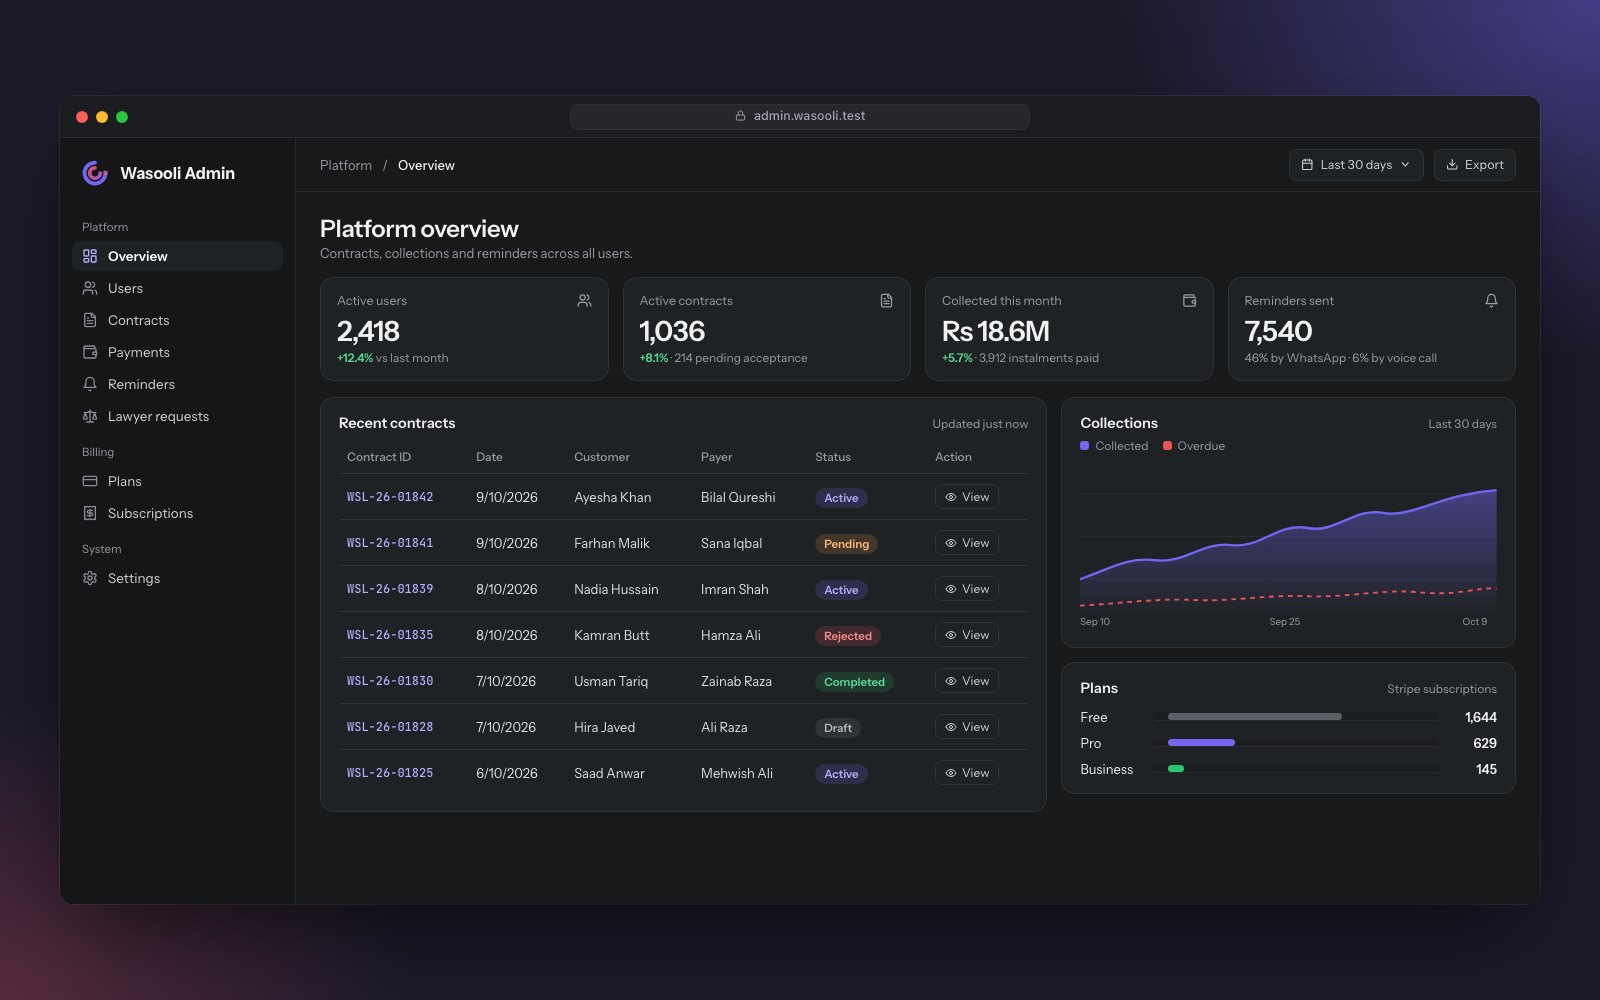Viewport: 1600px width, 1000px height.
Task: Click the Payments wallet icon in sidebar
Action: tap(90, 352)
